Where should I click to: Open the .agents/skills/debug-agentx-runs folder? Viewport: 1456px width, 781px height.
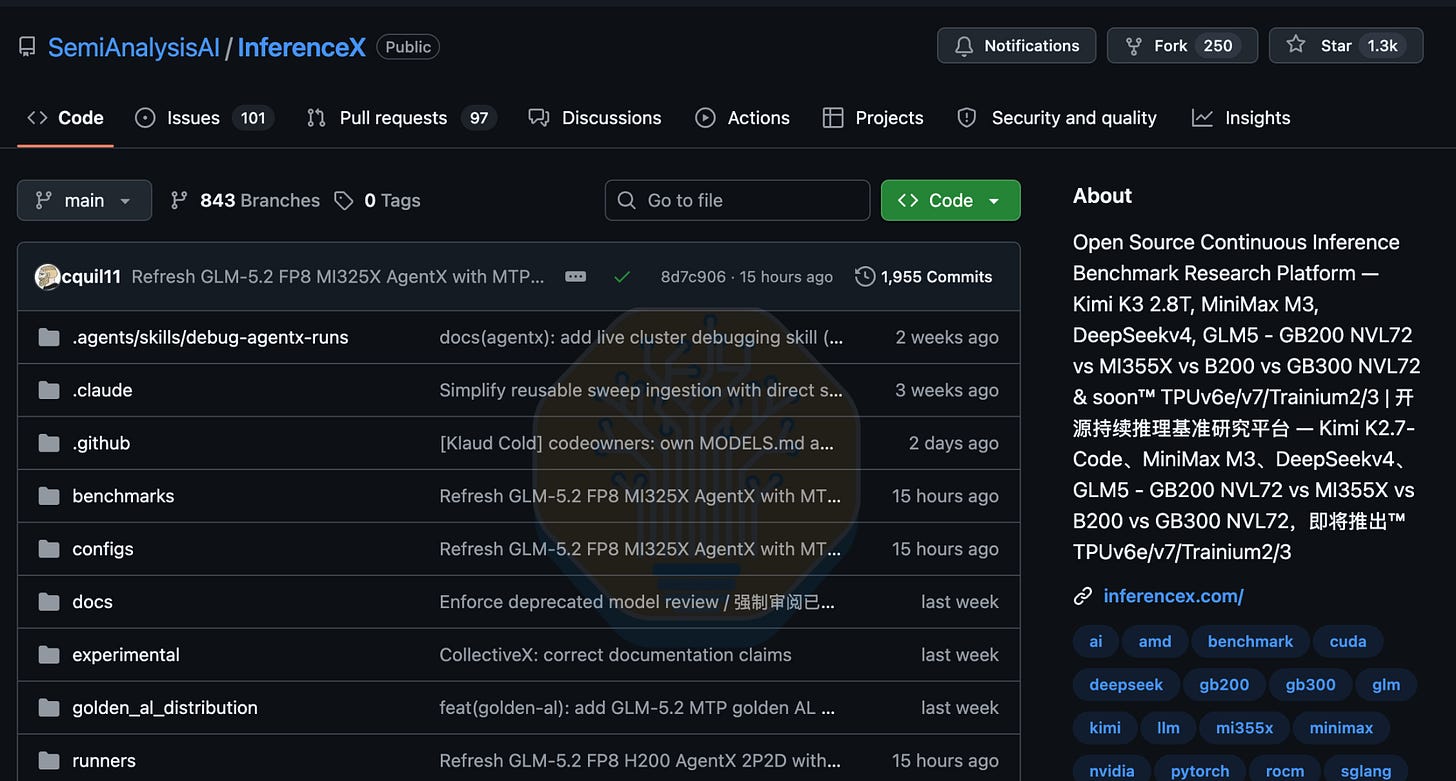click(210, 337)
